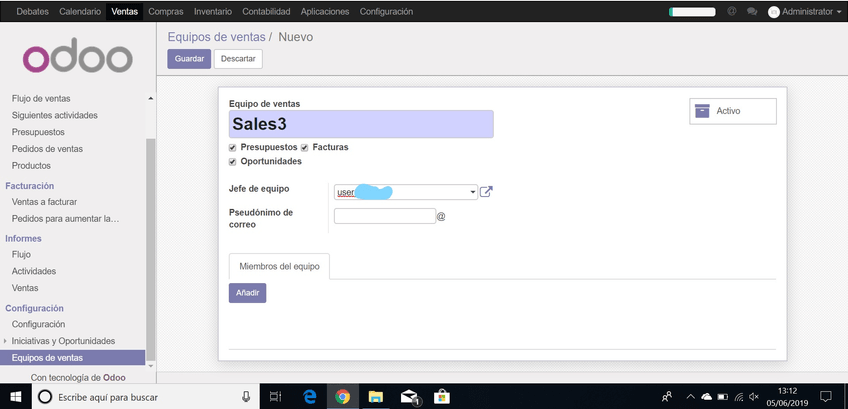The height and width of the screenshot is (409, 848).
Task: Open the Contabilidad menu
Action: click(x=267, y=12)
